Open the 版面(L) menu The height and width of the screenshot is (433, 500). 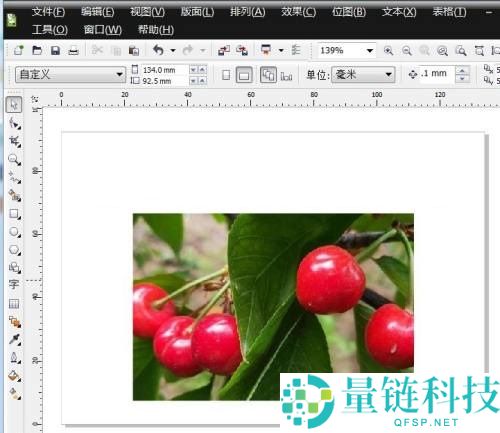[x=197, y=12]
